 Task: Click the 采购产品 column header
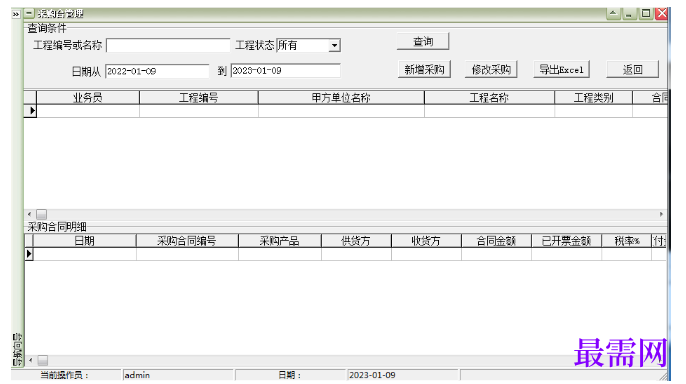[x=280, y=241]
